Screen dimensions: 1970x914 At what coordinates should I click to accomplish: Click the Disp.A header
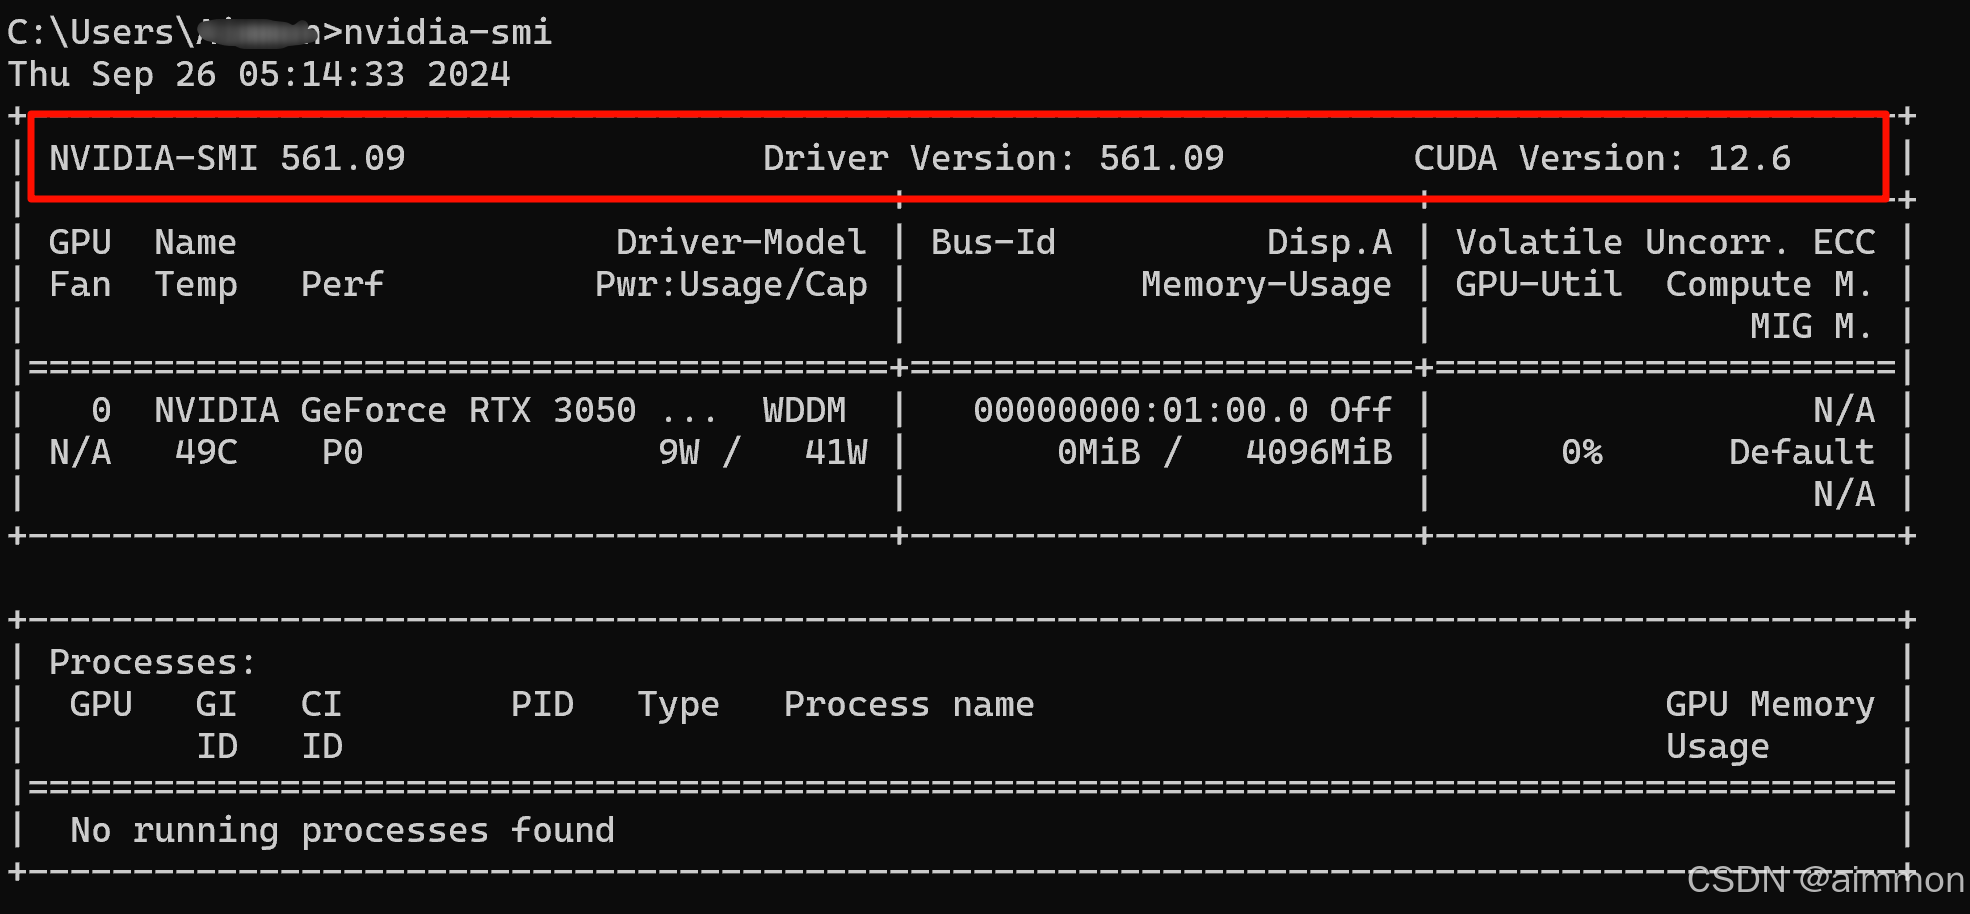tap(1329, 242)
